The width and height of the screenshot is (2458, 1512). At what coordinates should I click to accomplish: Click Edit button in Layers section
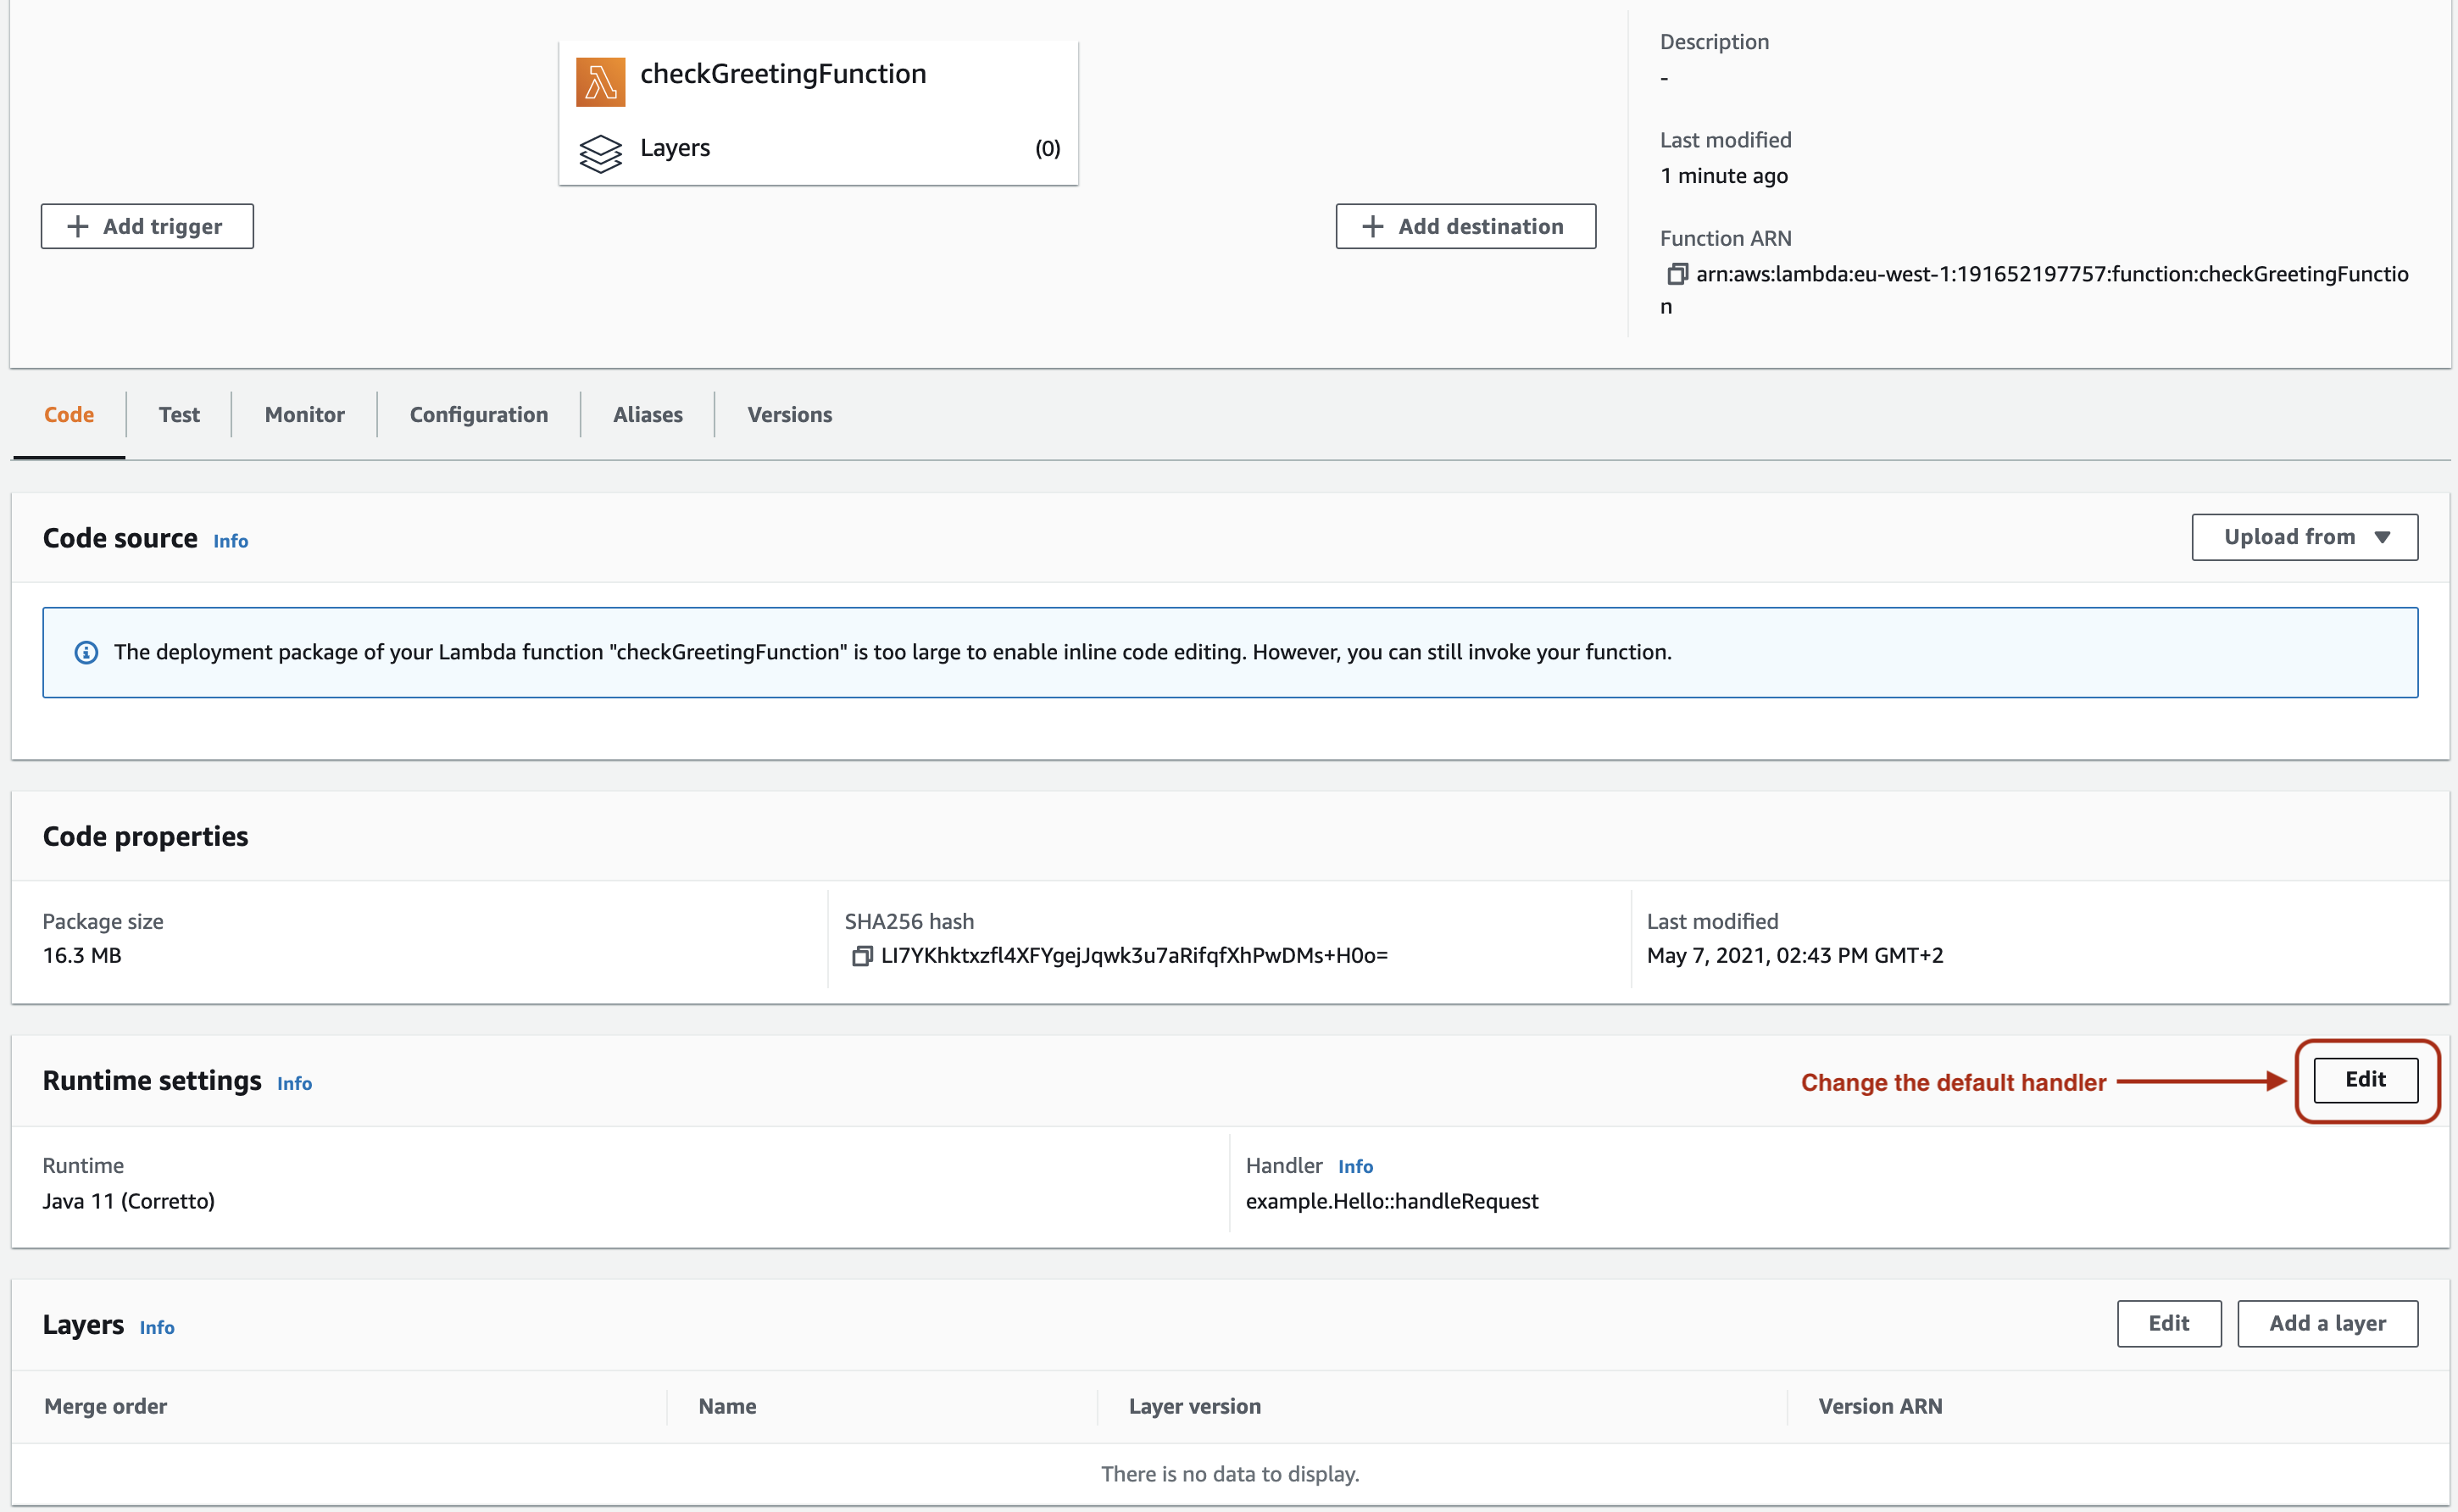[2168, 1323]
